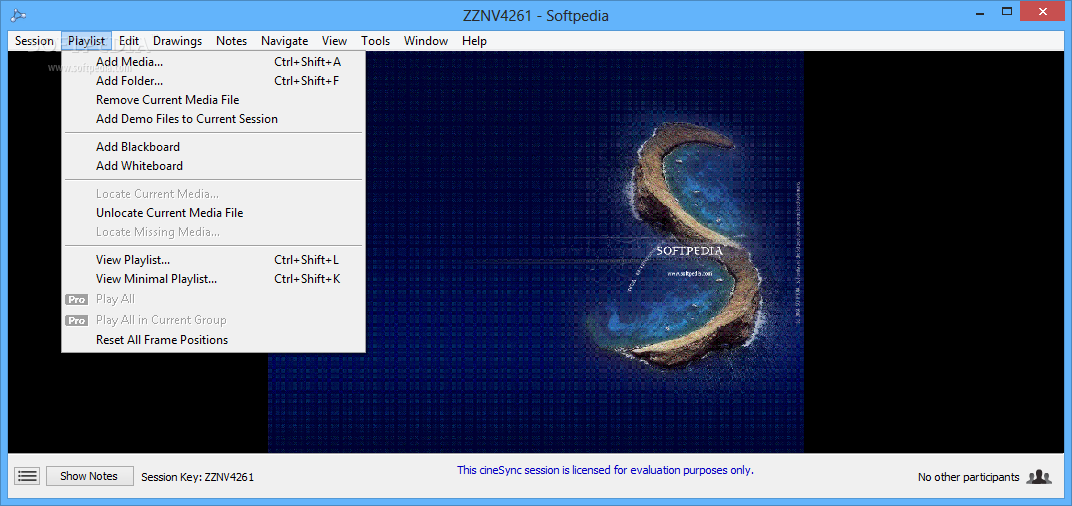Open the Navigate menu
The height and width of the screenshot is (506, 1072).
(284, 41)
